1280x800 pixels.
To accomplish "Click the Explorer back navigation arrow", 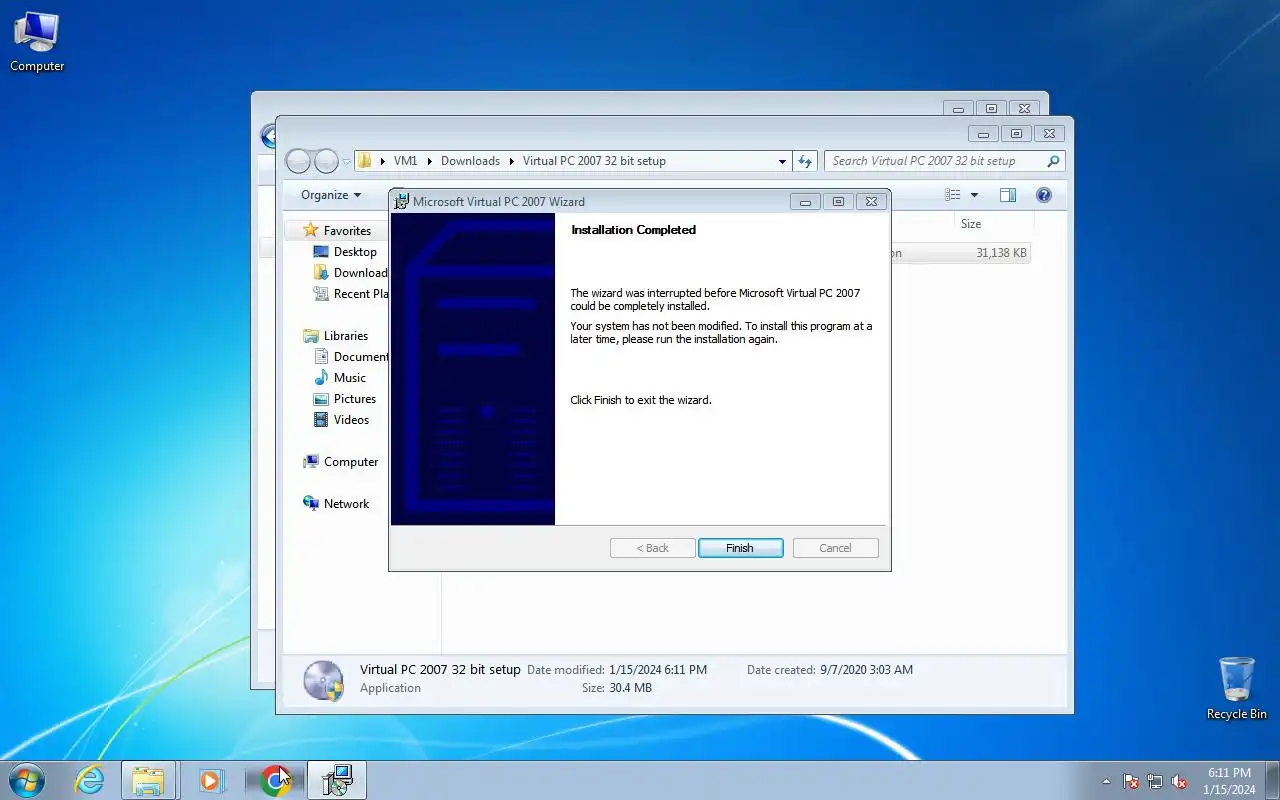I will pyautogui.click(x=298, y=161).
